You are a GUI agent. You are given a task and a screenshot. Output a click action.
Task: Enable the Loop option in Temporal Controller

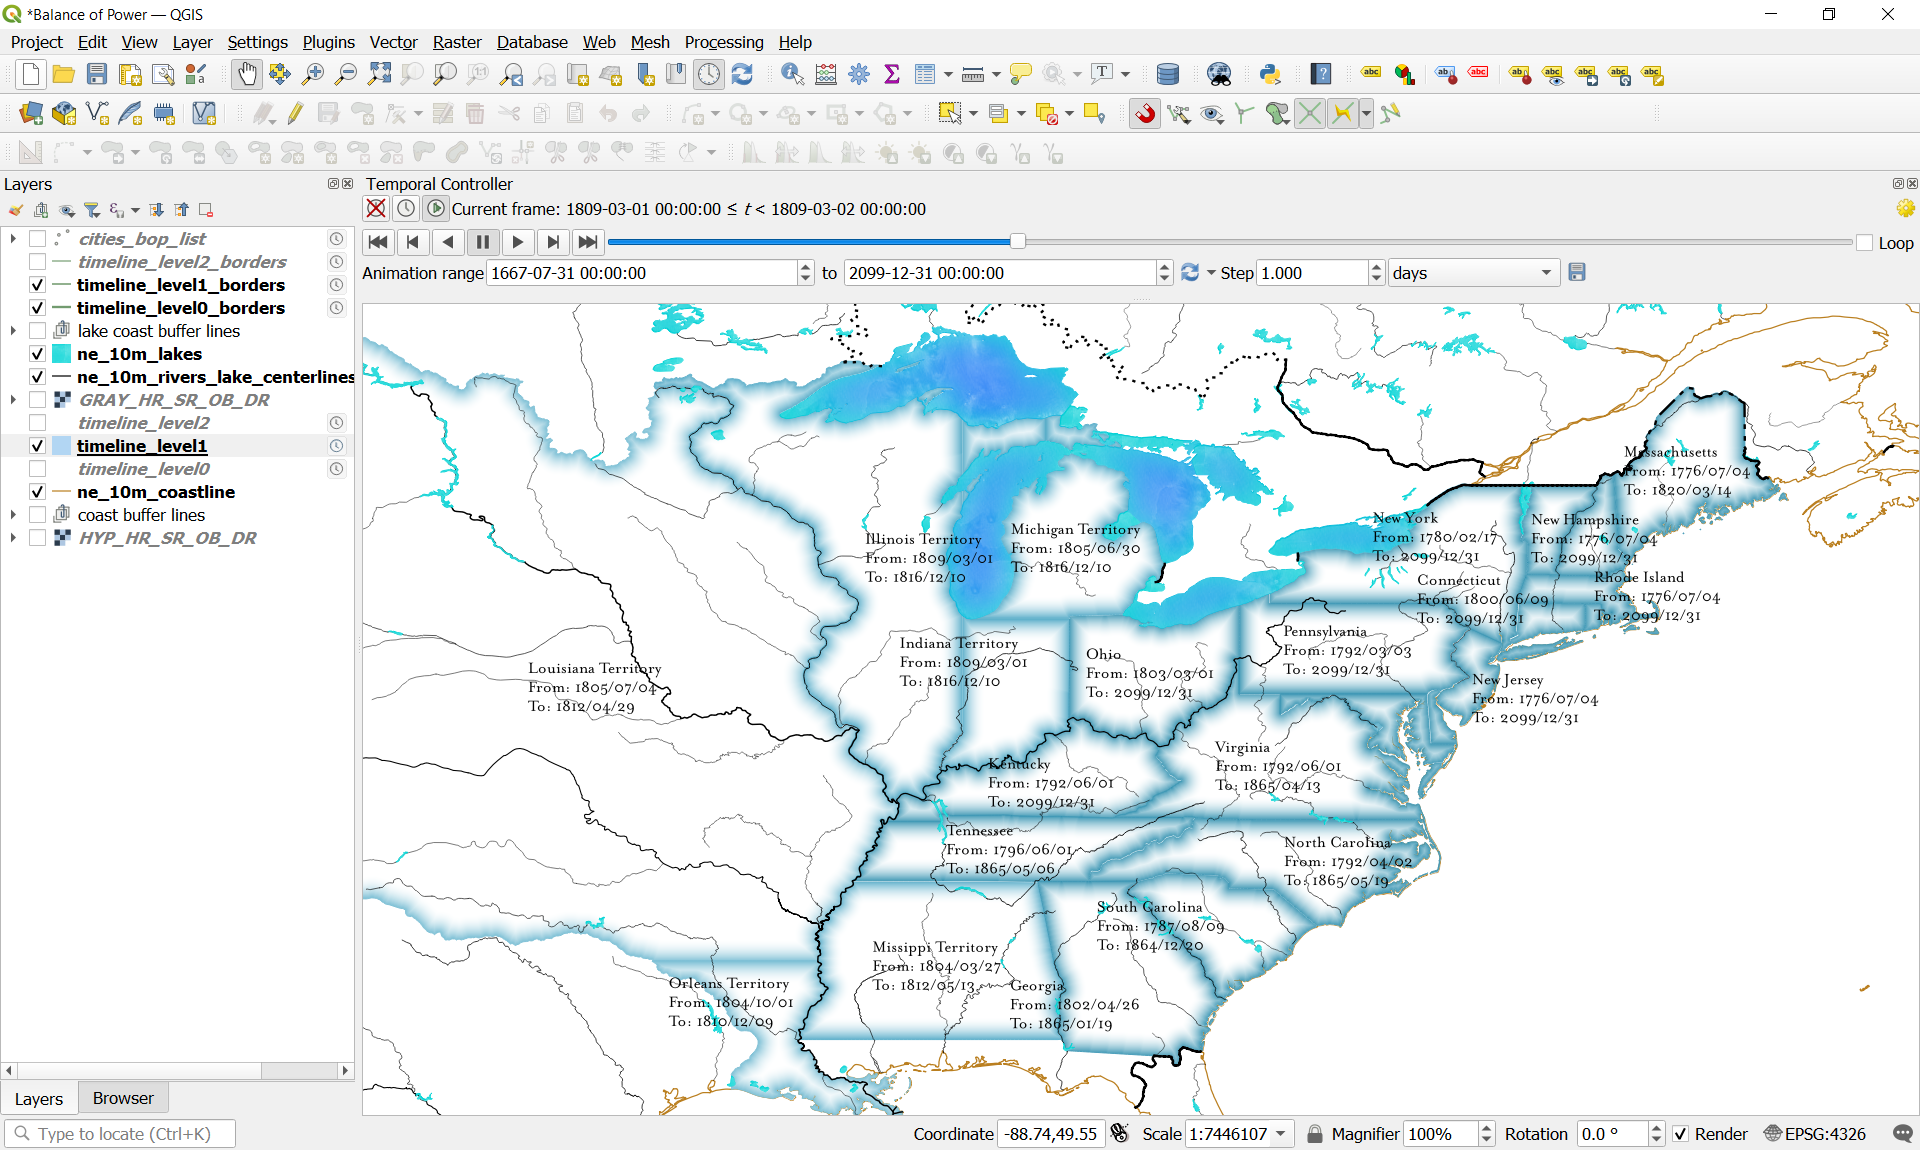click(x=1865, y=242)
